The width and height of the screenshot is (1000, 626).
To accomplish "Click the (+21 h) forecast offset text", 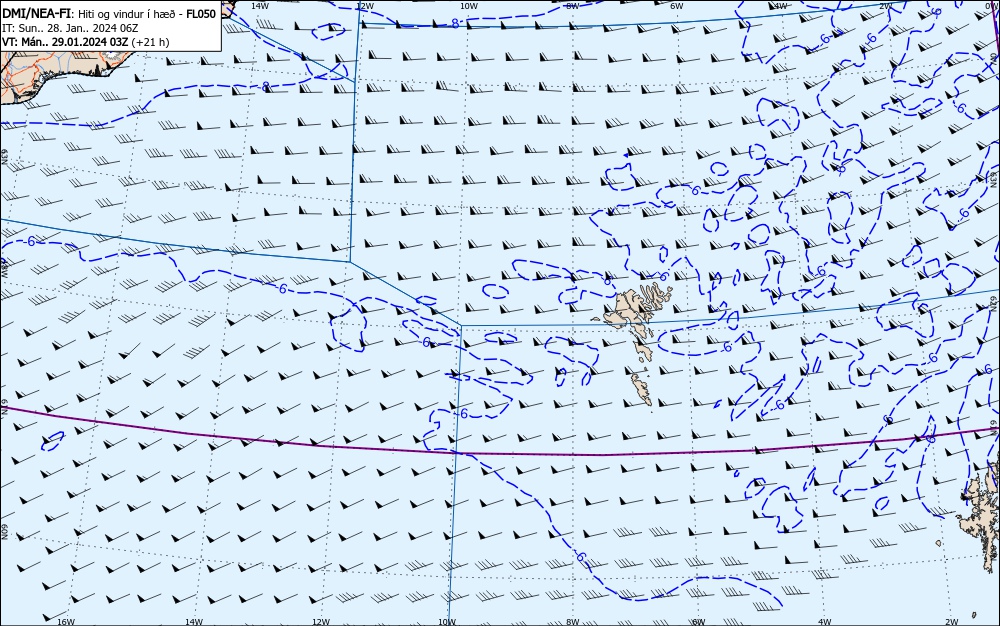I will click(x=151, y=42).
